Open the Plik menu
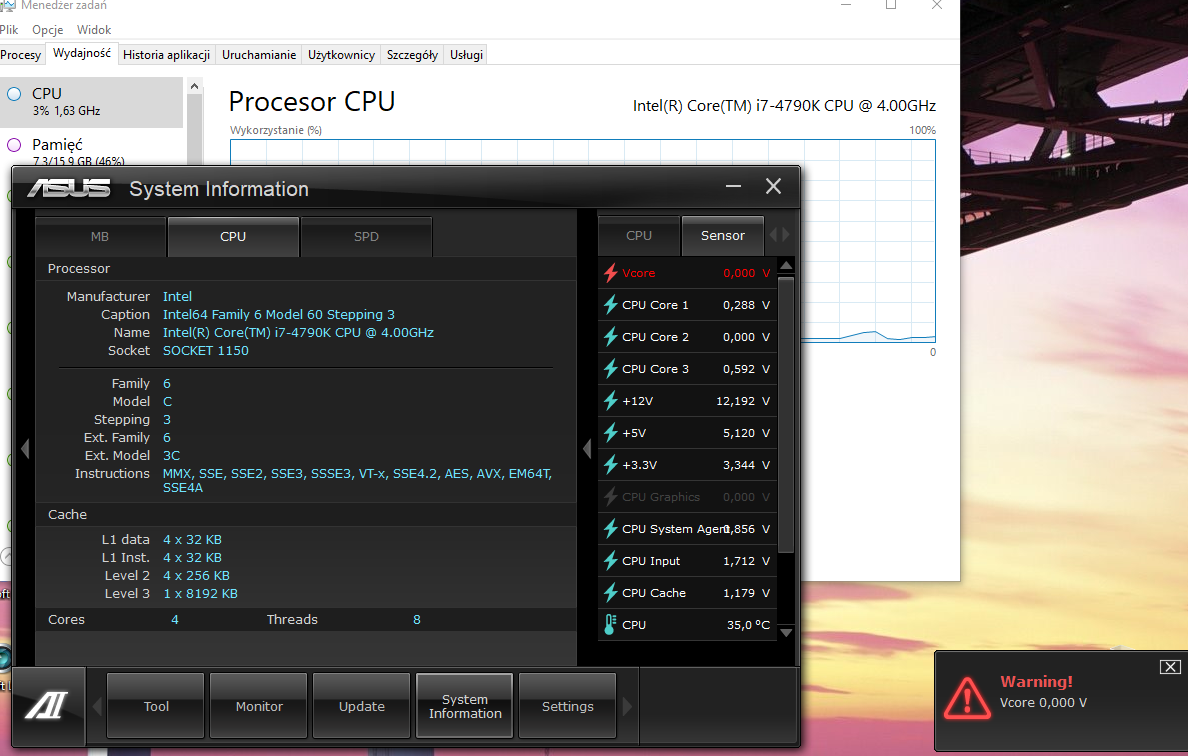 [9, 30]
